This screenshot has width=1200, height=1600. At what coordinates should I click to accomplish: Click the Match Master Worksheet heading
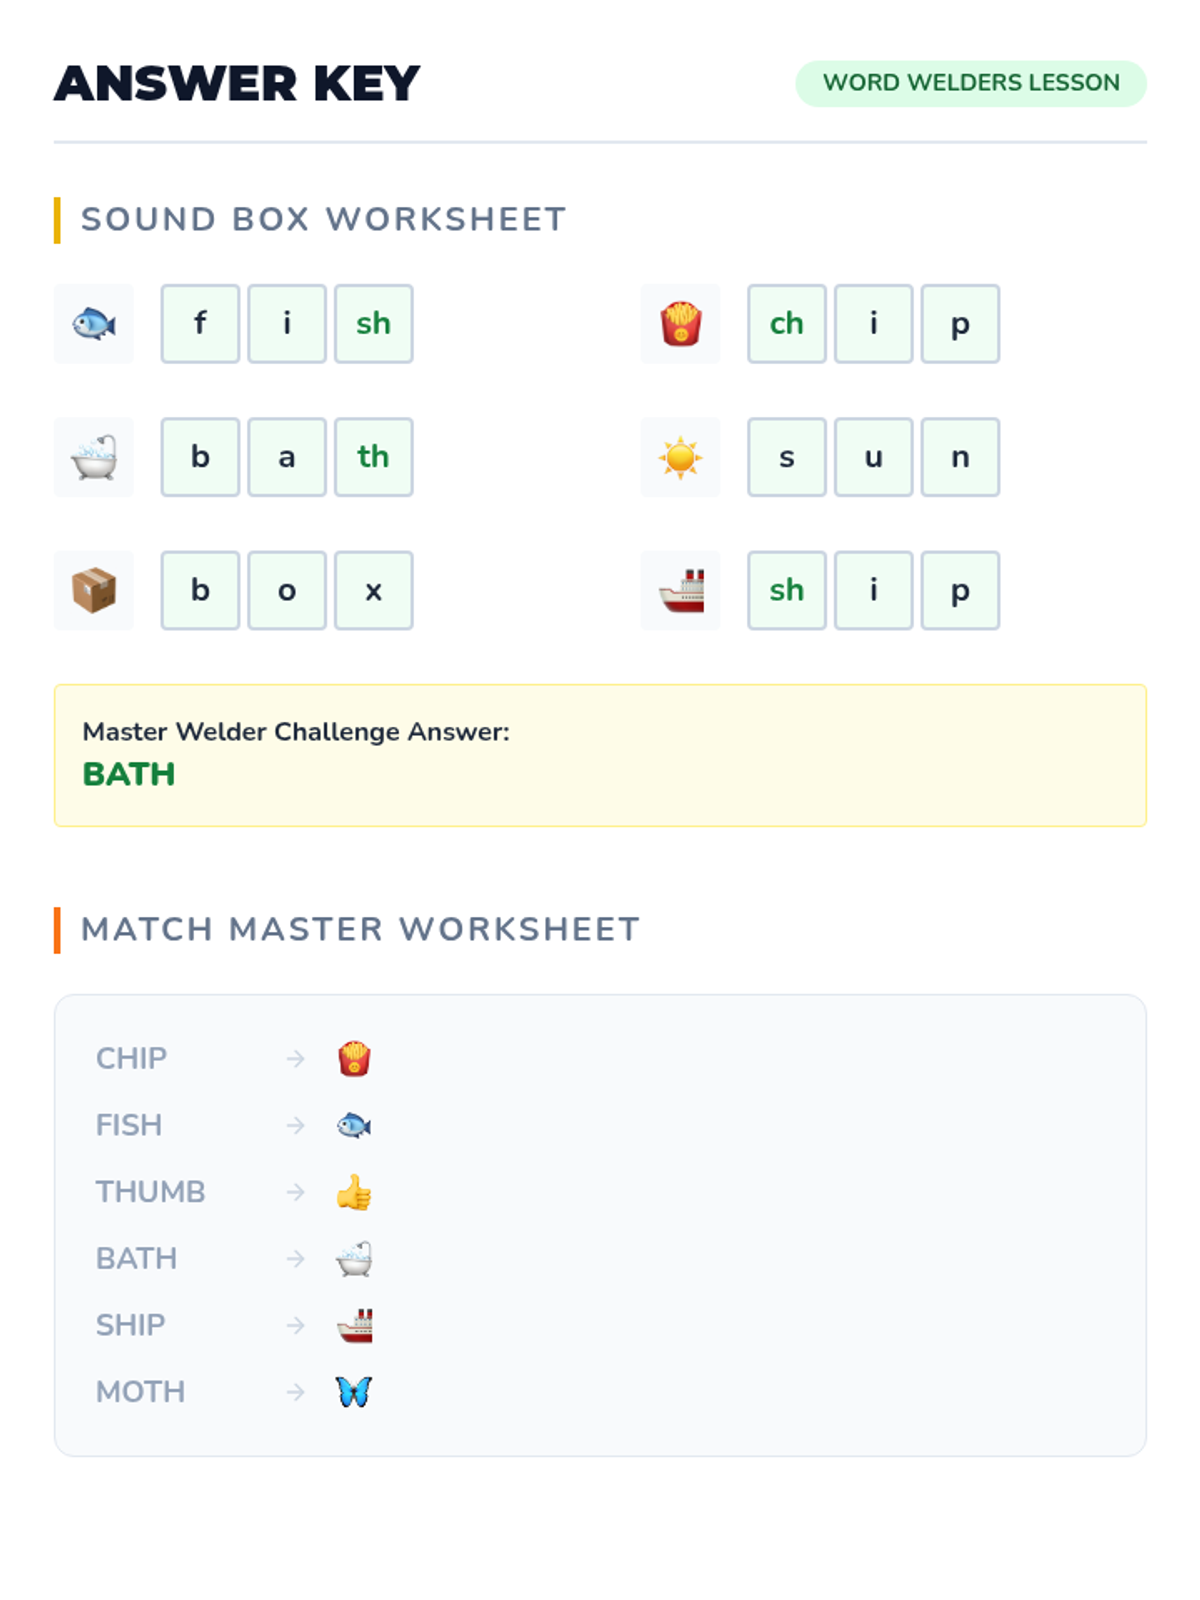(360, 929)
